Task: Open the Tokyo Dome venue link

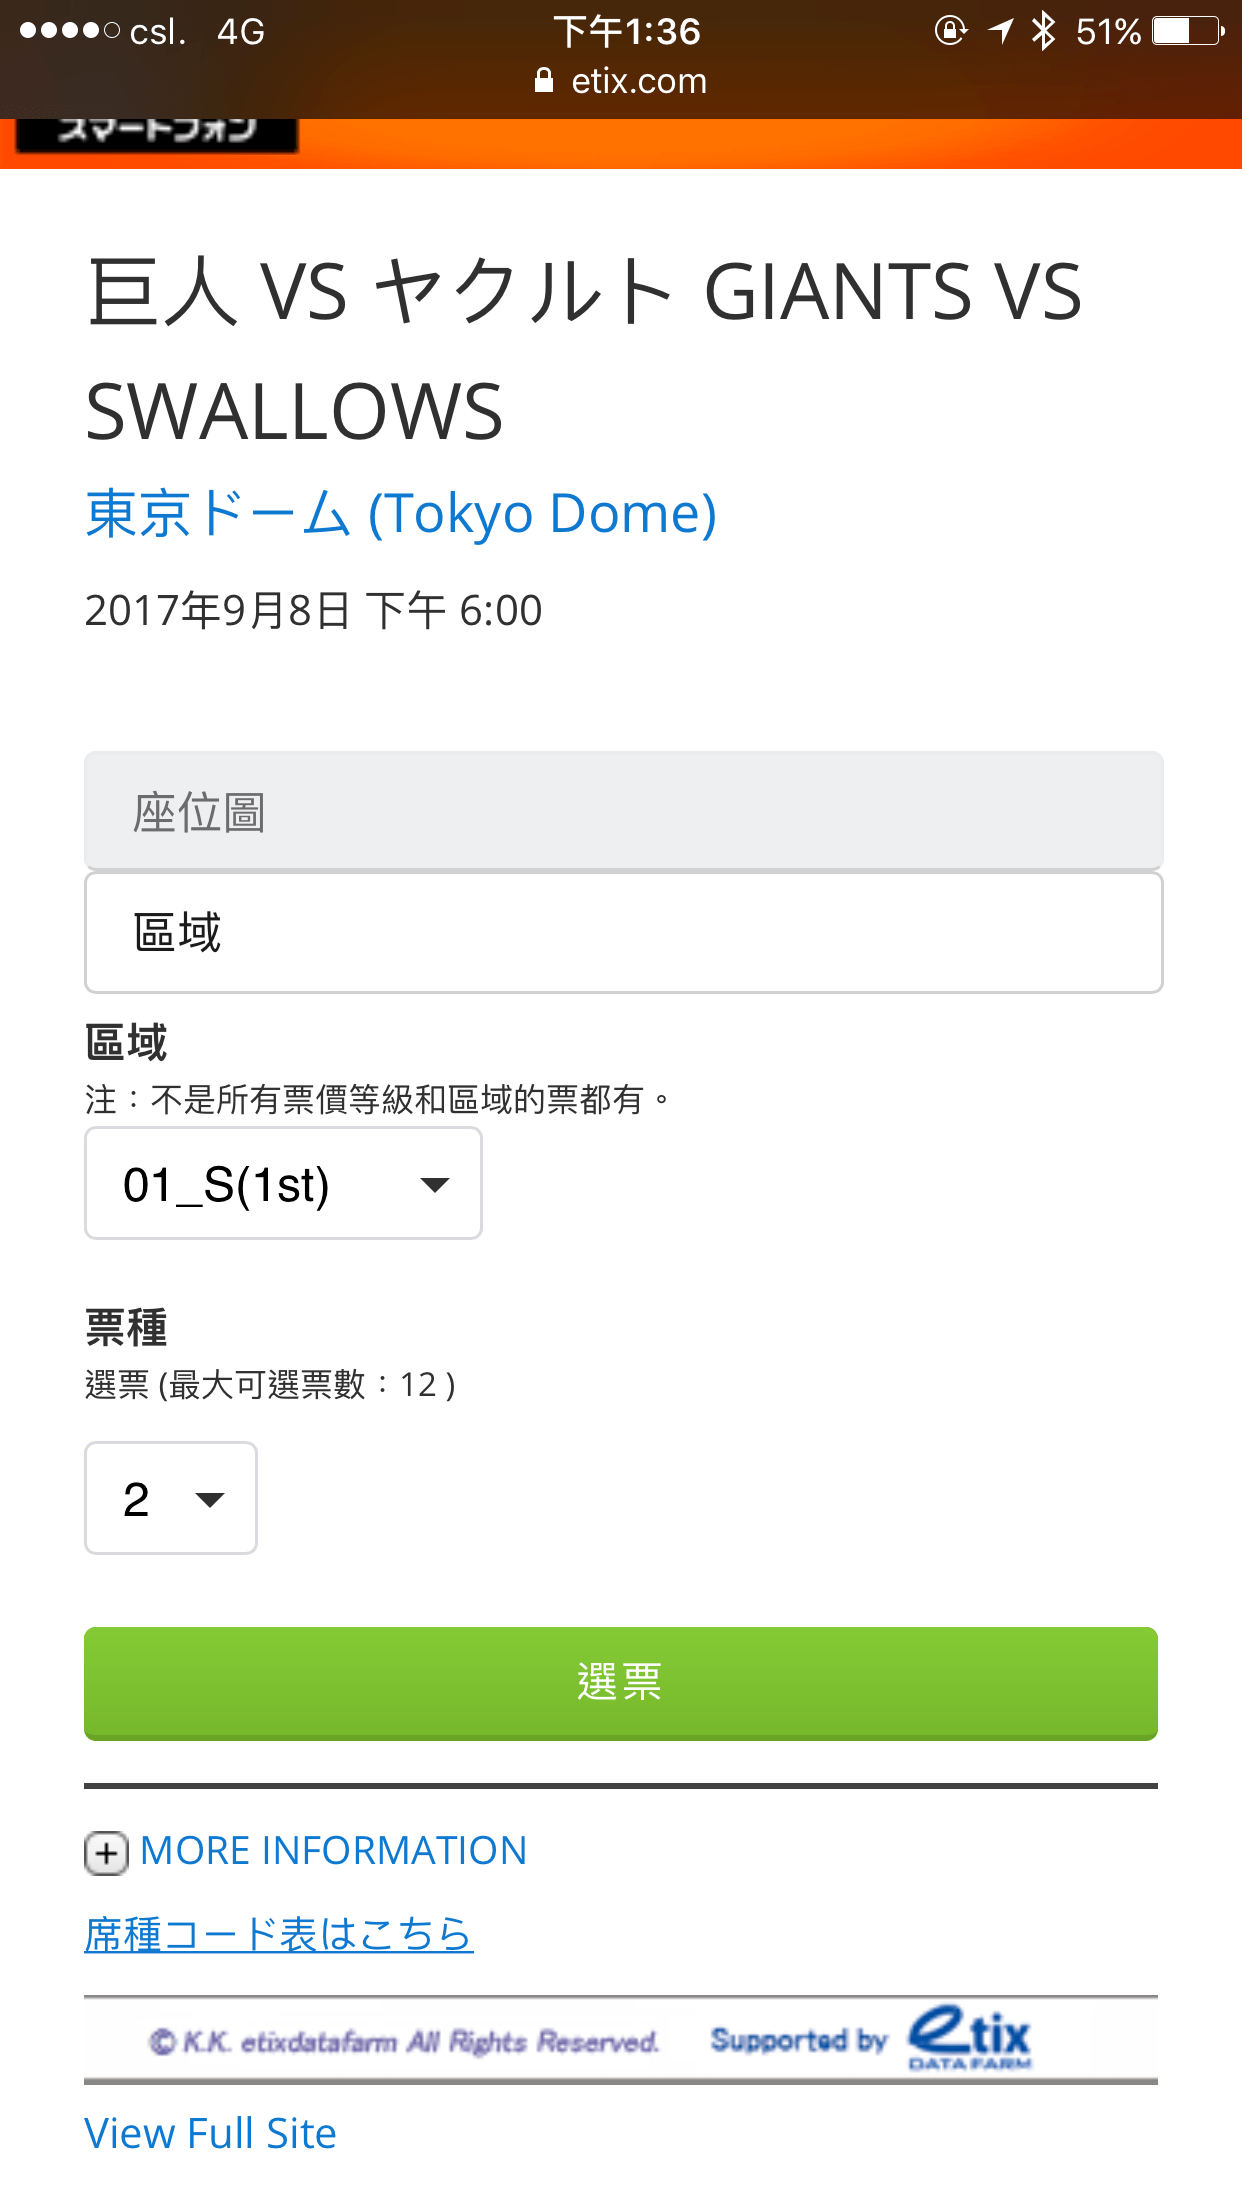Action: click(x=401, y=514)
